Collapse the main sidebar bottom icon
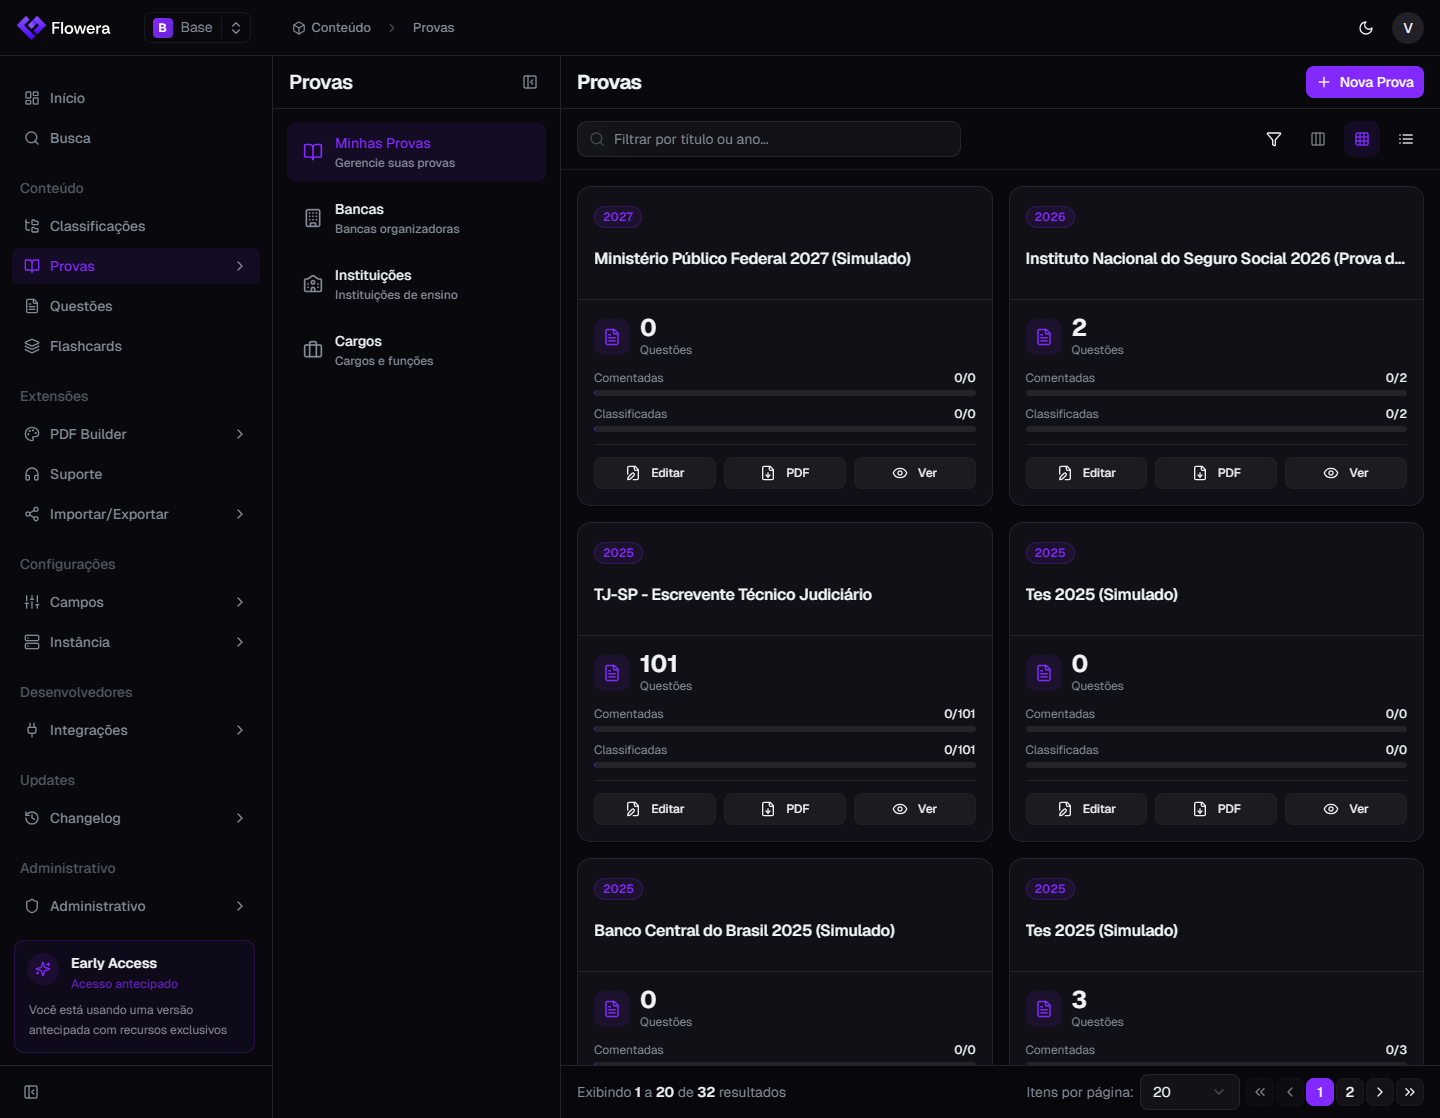This screenshot has height=1118, width=1440. pyautogui.click(x=31, y=1092)
